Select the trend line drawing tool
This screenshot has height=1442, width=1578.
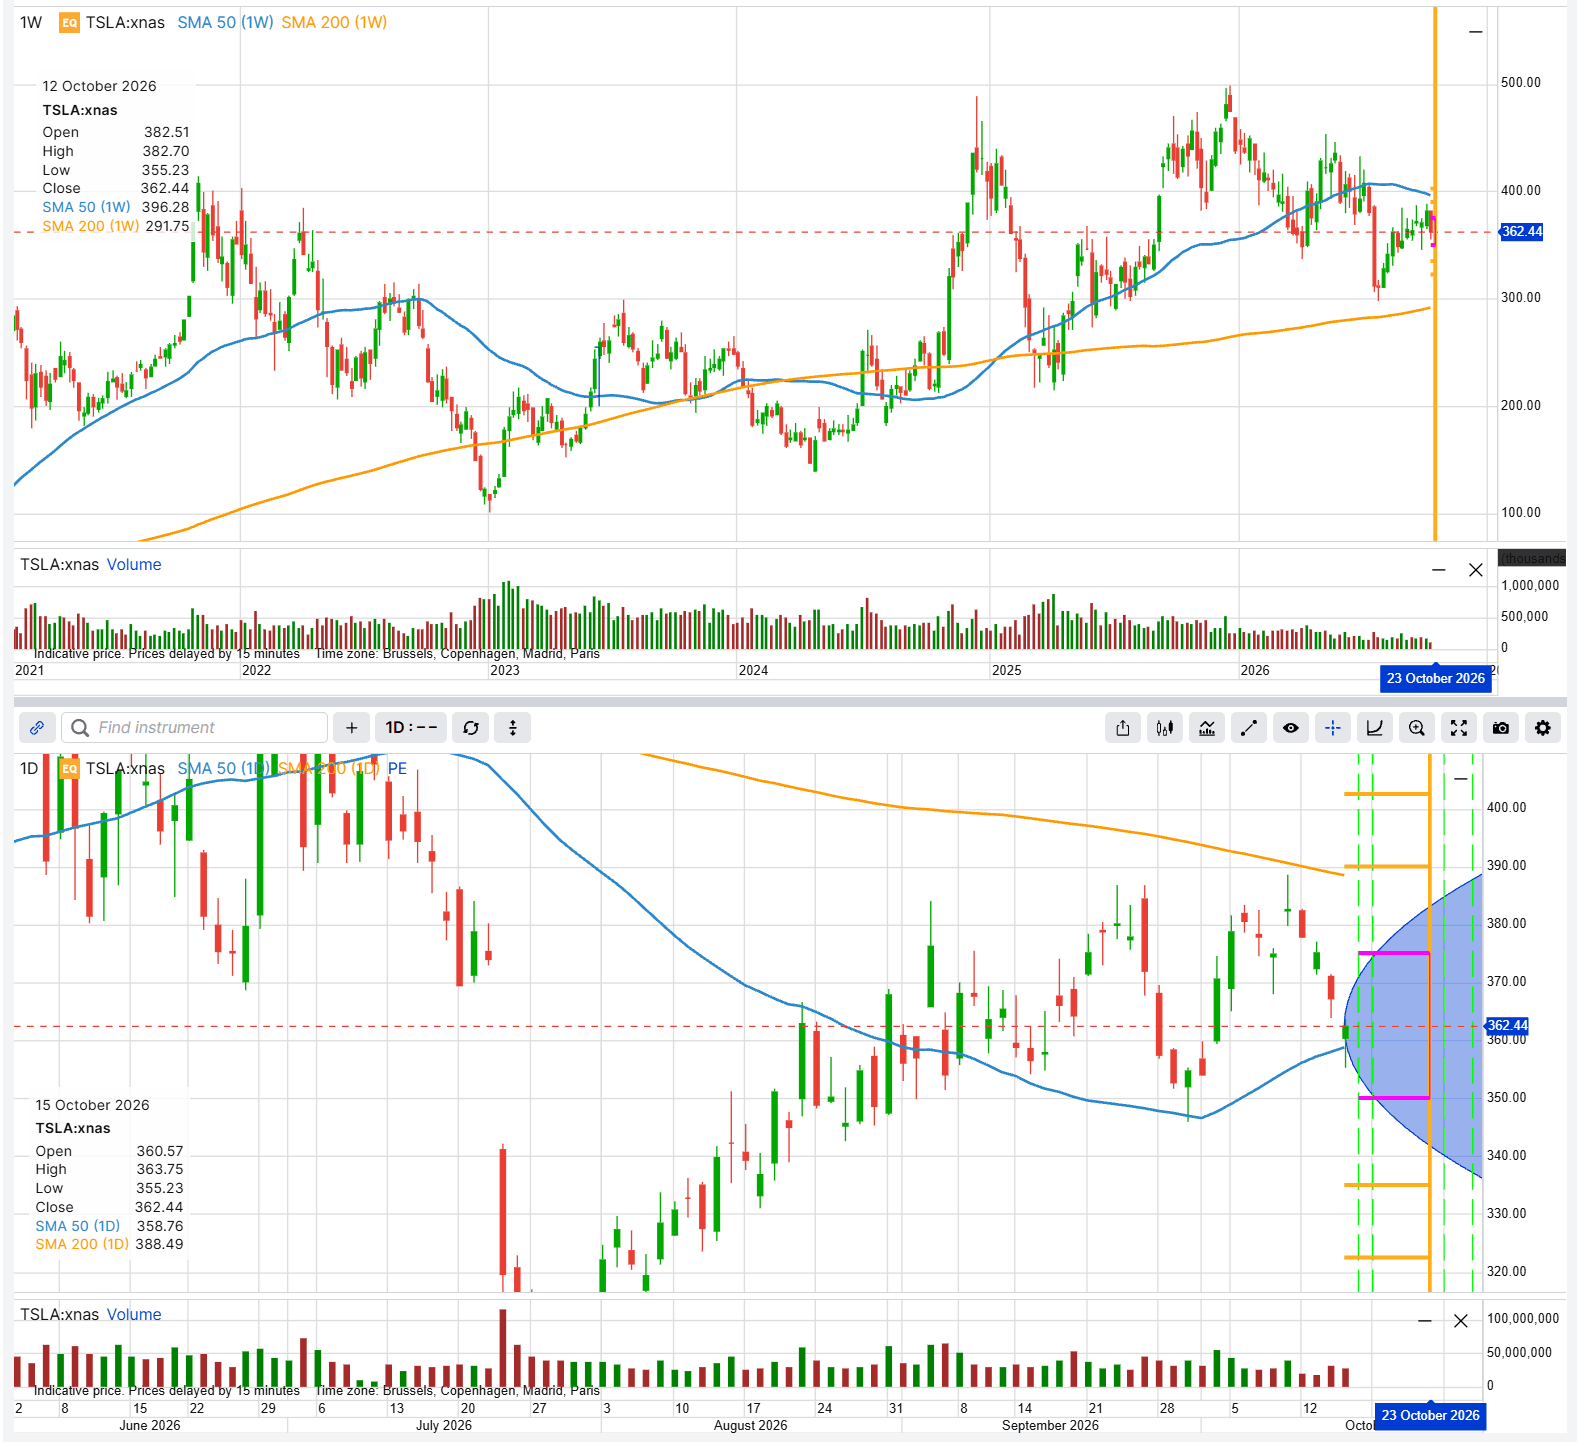coord(1249,728)
